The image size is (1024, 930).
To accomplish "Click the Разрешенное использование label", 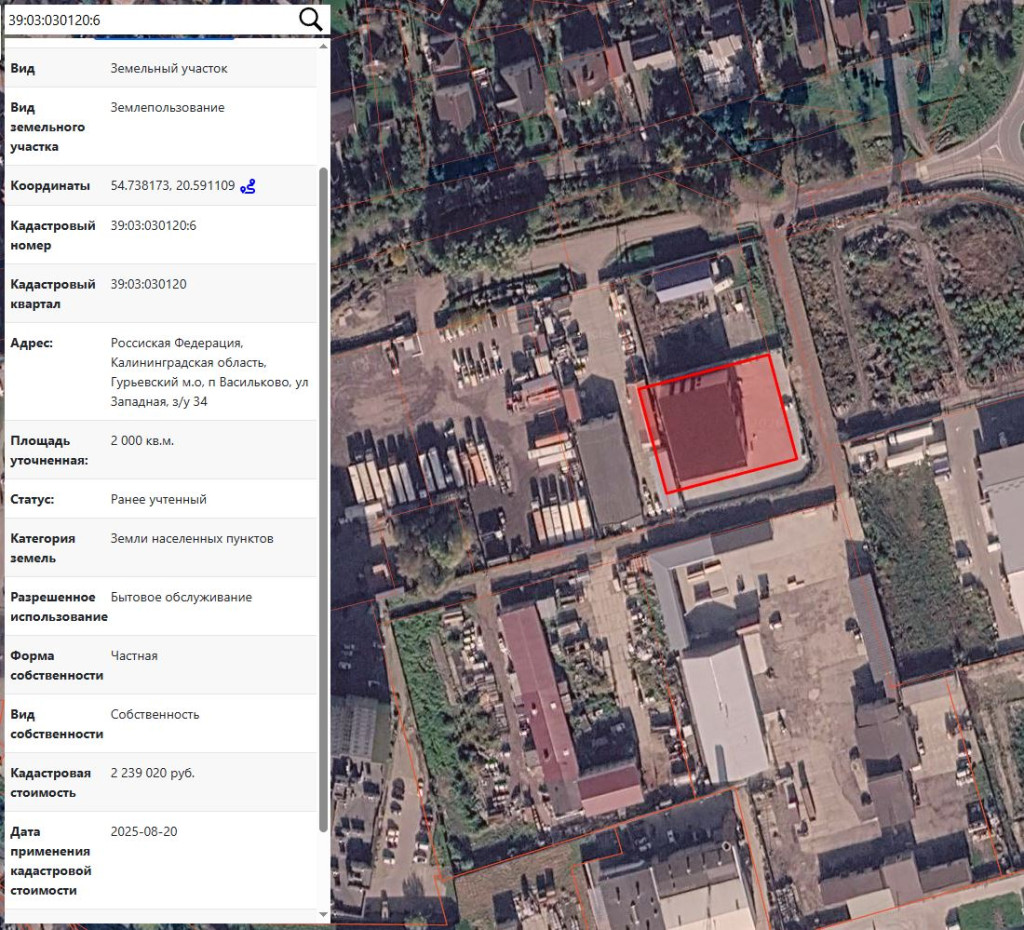I will pos(59,607).
